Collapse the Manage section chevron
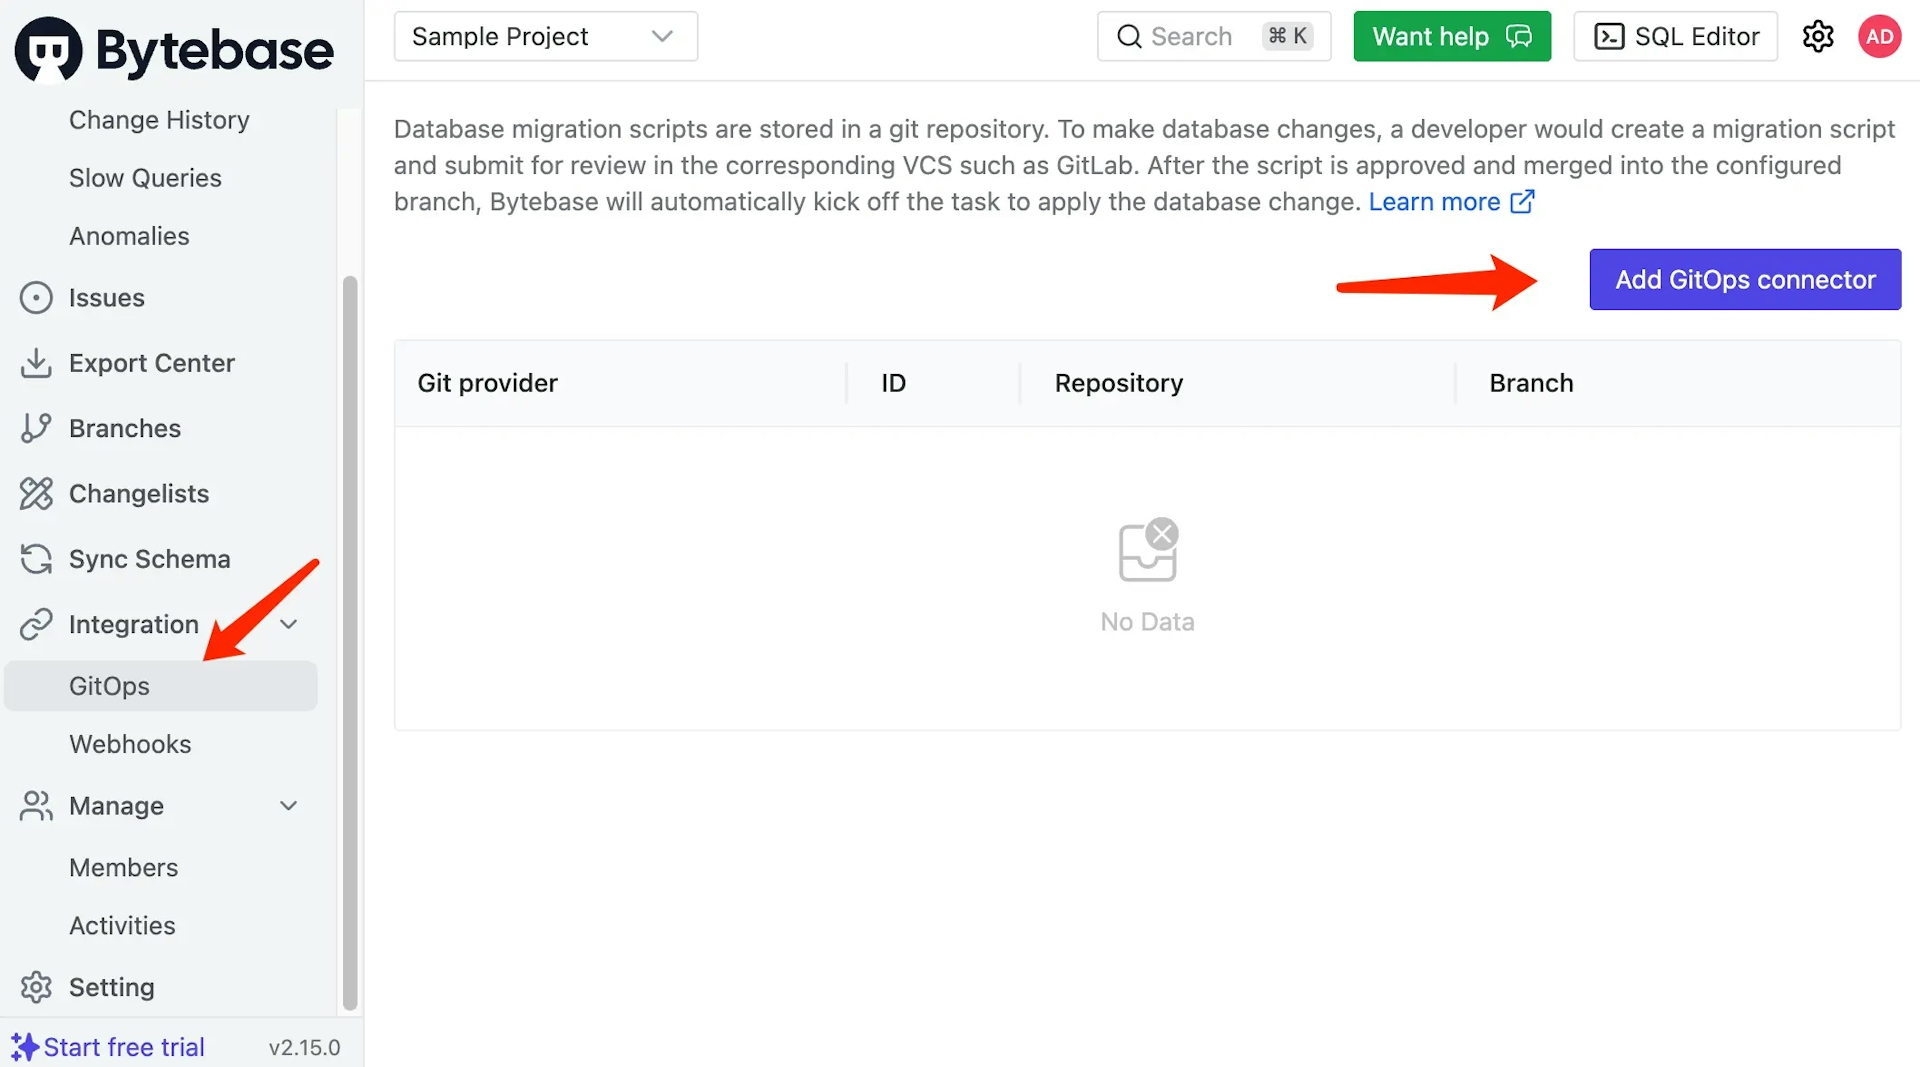This screenshot has height=1067, width=1920. (289, 806)
